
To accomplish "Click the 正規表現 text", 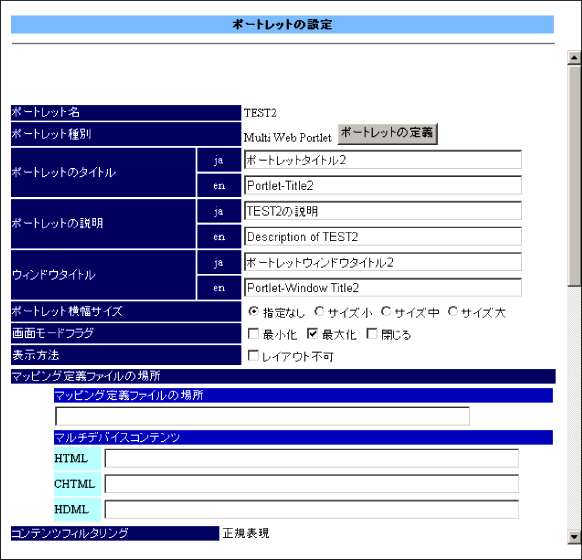I will pos(246,533).
